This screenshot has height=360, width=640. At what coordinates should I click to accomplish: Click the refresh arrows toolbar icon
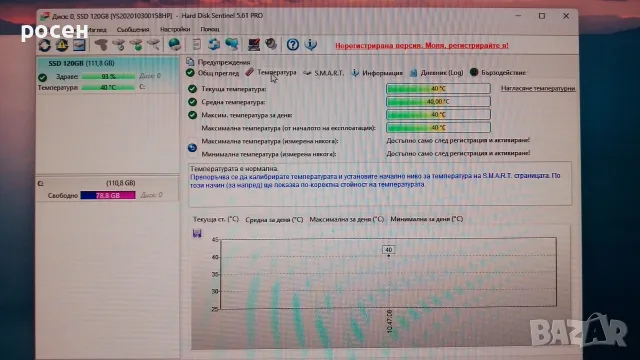pos(44,45)
